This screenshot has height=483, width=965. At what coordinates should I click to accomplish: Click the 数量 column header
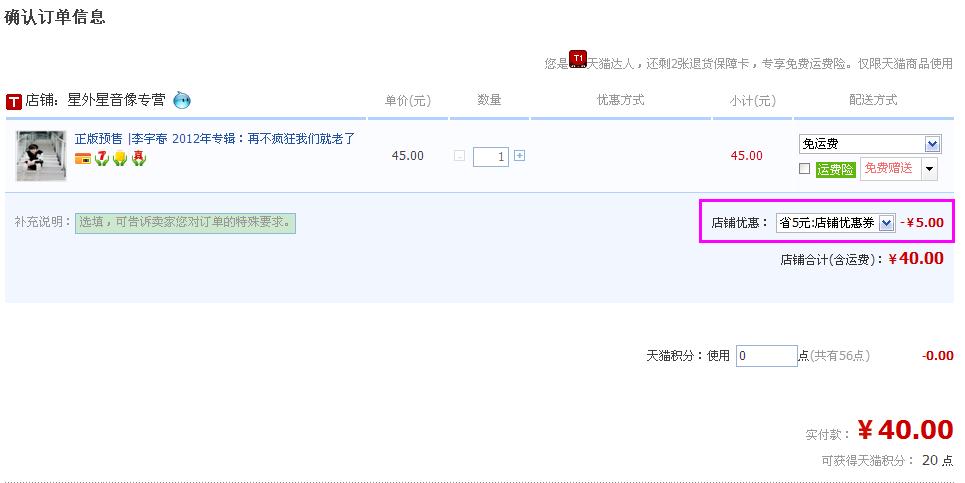tap(489, 100)
